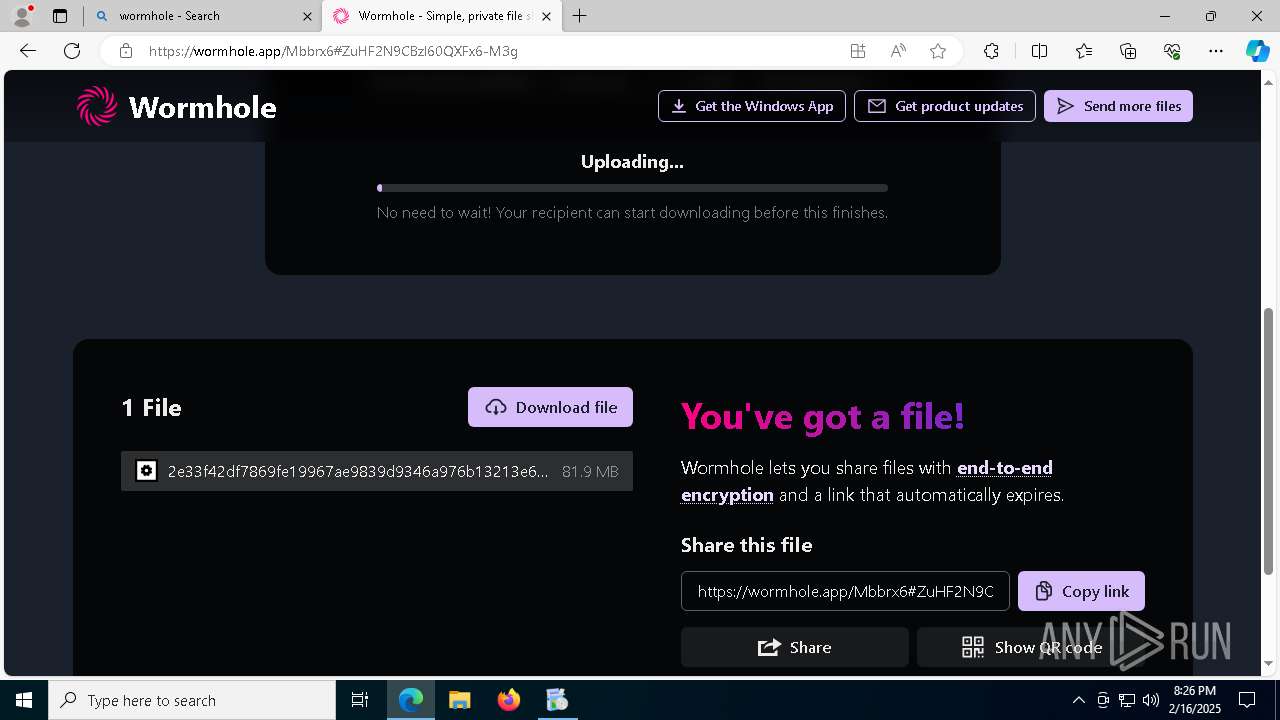This screenshot has height=720, width=1280.
Task: Launch Firefox from taskbar
Action: pos(509,700)
